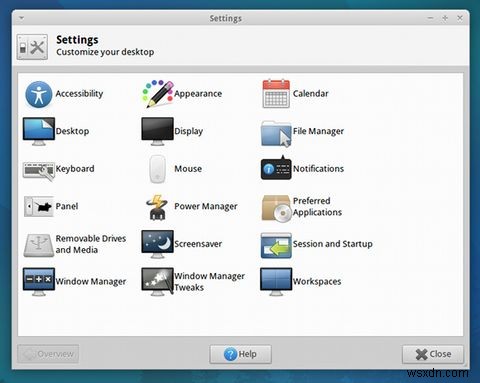Open the Preferred Applications box icon
The width and height of the screenshot is (480, 383).
point(276,208)
